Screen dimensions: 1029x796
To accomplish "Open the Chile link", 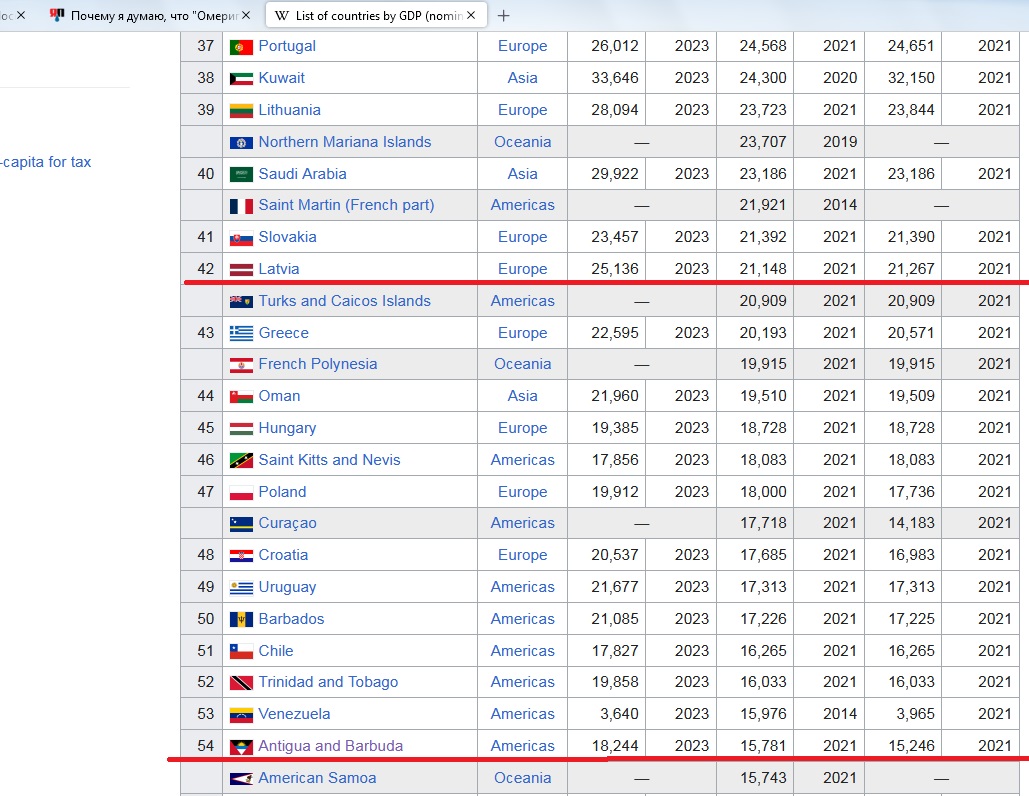I will pos(276,651).
